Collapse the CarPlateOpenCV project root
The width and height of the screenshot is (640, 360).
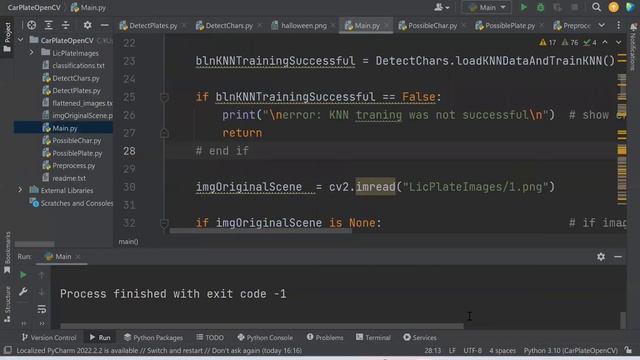pyautogui.click(x=20, y=40)
